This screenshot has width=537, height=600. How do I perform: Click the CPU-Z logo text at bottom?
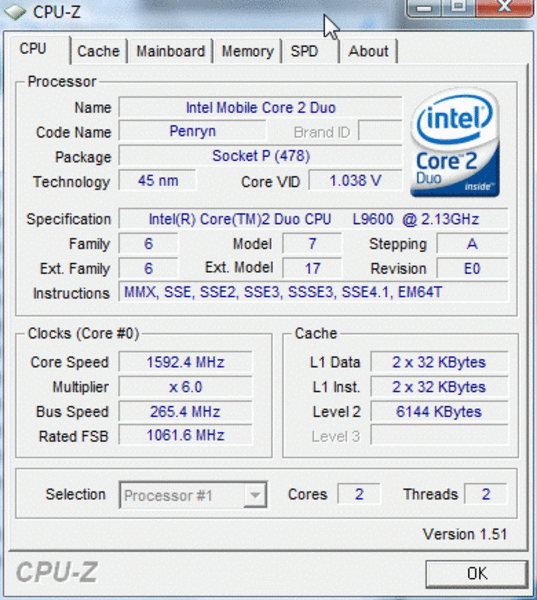coord(57,572)
